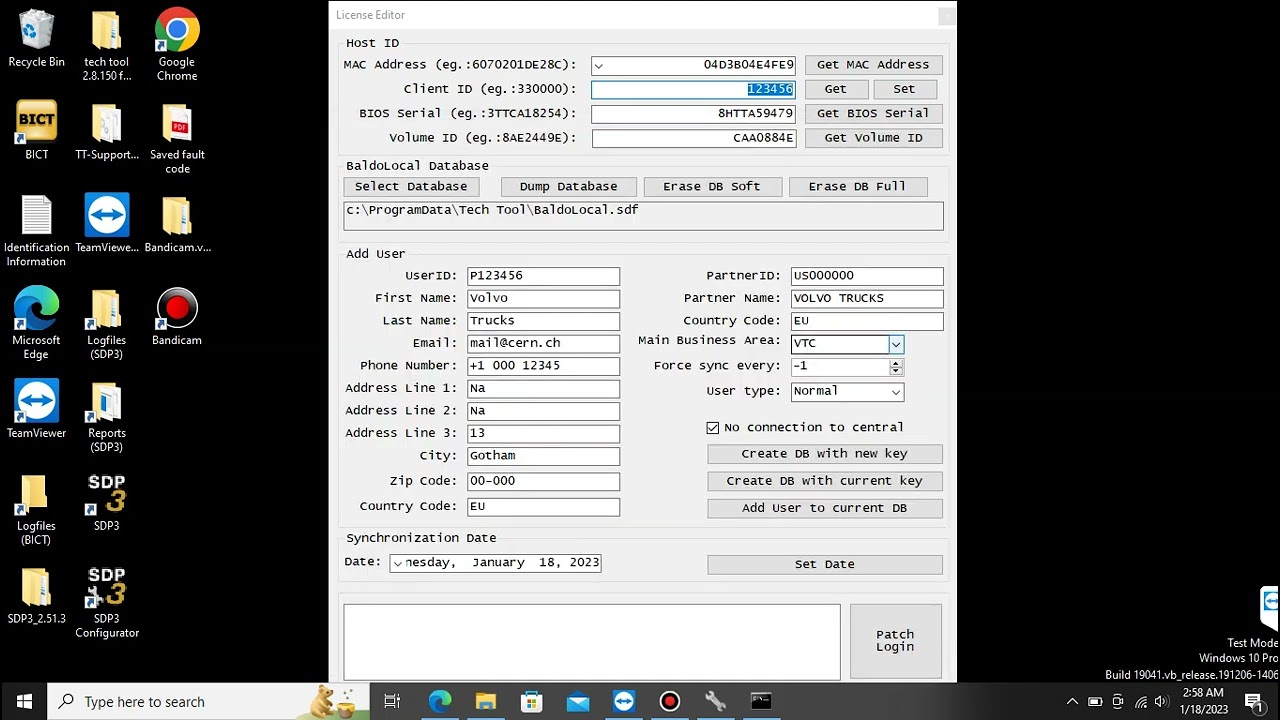1280x720 pixels.
Task: Open Edge browser from the taskbar
Action: tap(440, 701)
